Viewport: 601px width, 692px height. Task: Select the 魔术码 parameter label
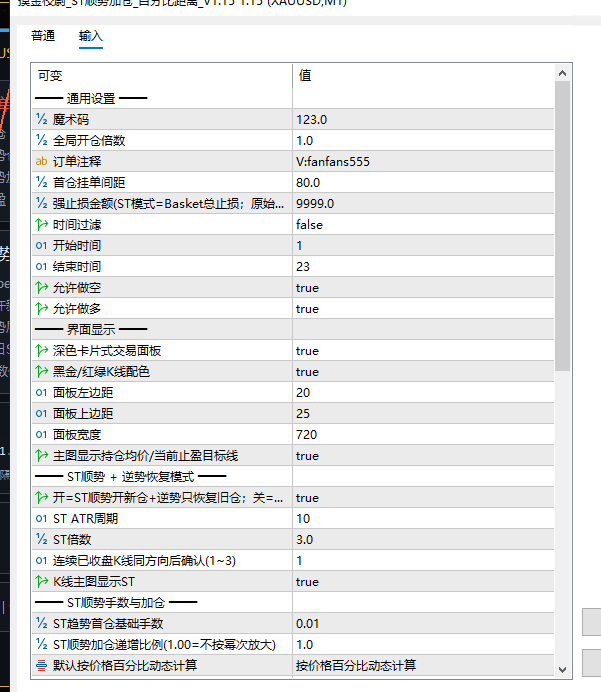(71, 119)
